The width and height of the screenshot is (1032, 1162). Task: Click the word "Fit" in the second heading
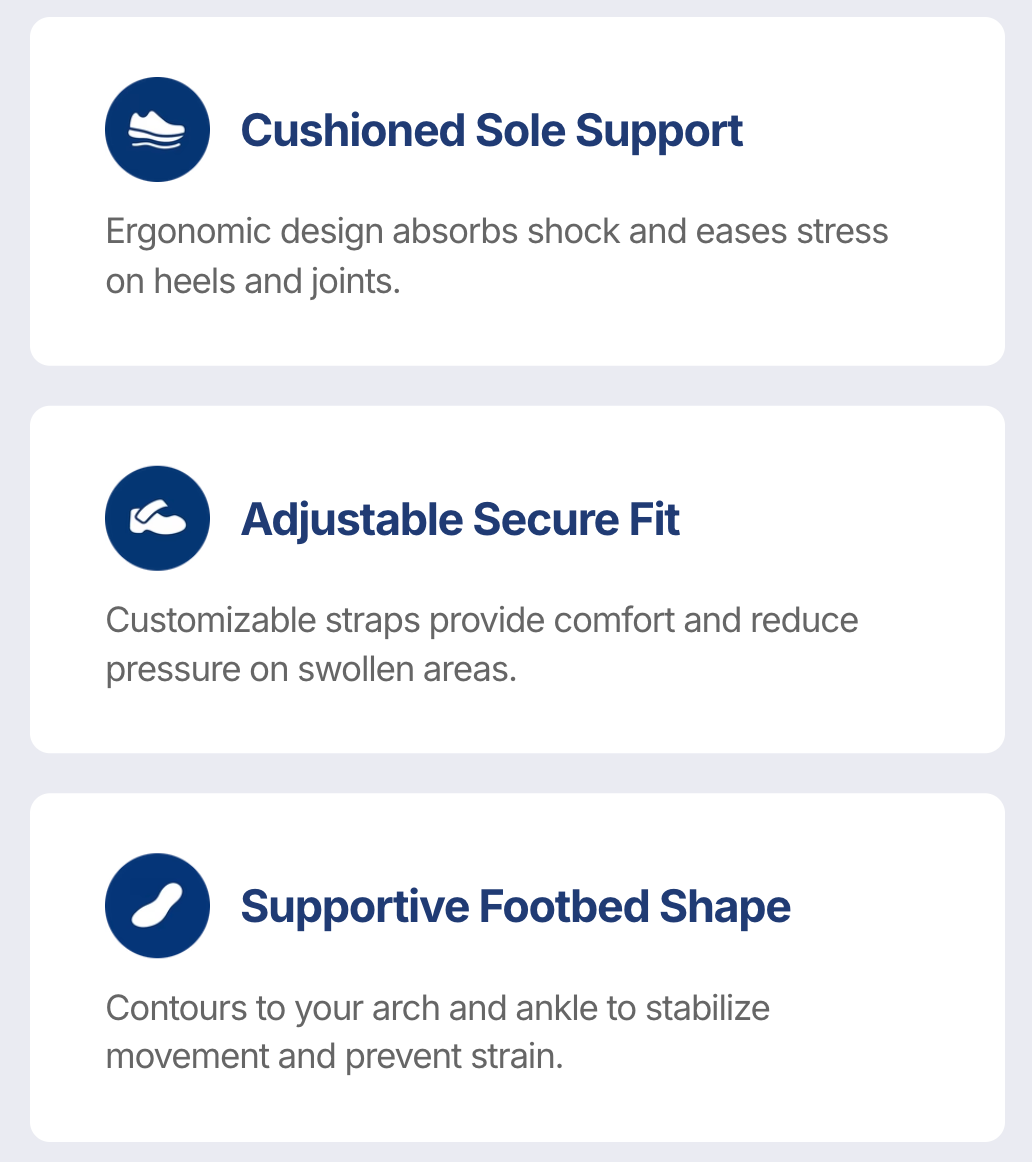tap(657, 519)
